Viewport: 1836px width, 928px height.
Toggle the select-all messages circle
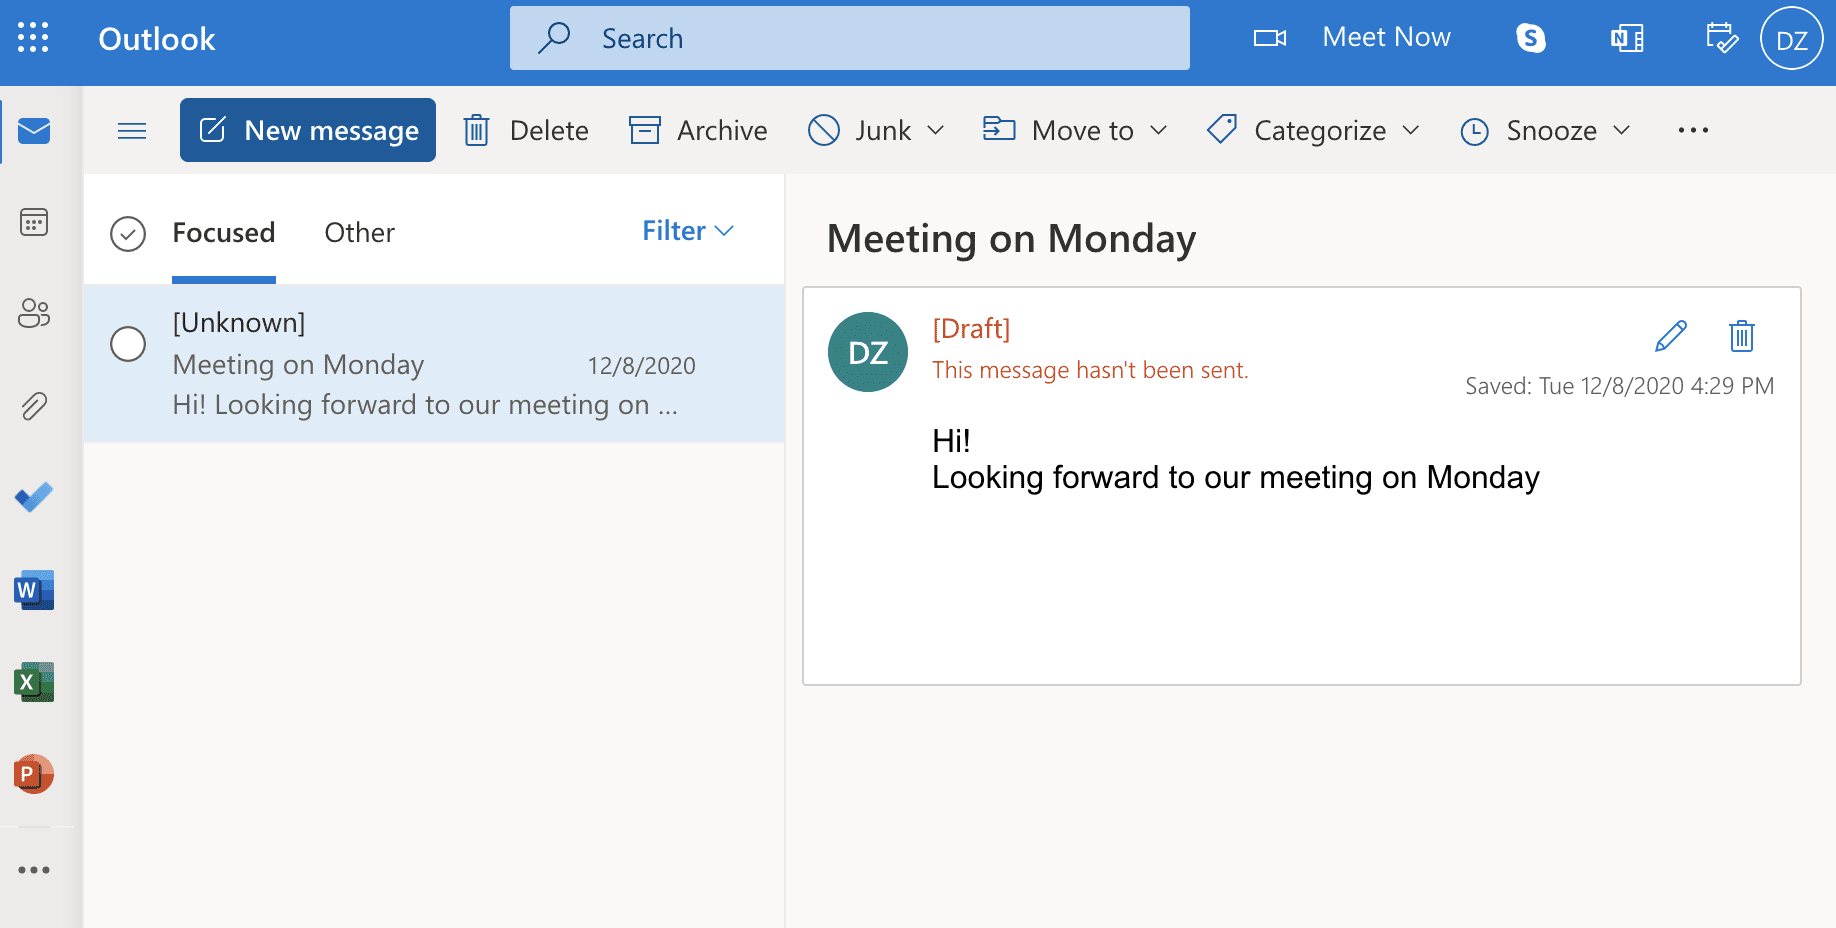[128, 233]
